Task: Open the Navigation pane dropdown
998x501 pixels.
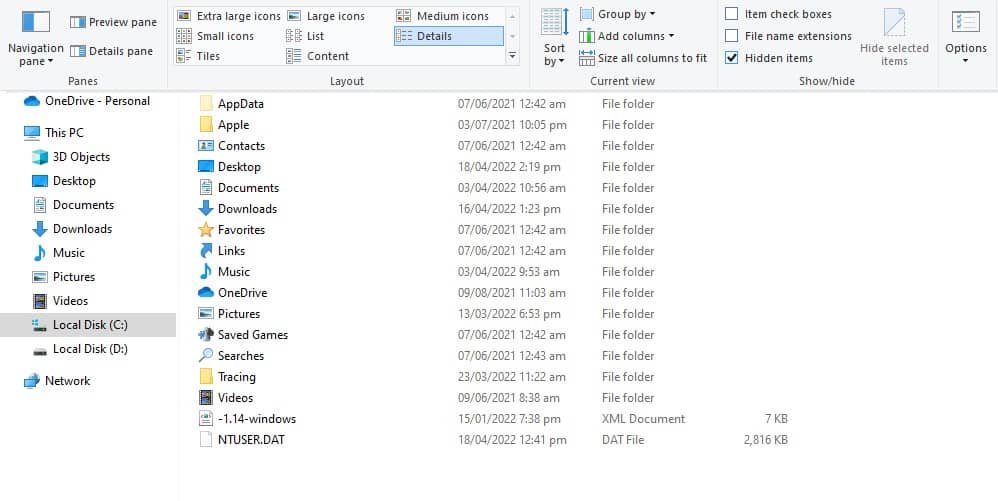Action: tap(36, 38)
